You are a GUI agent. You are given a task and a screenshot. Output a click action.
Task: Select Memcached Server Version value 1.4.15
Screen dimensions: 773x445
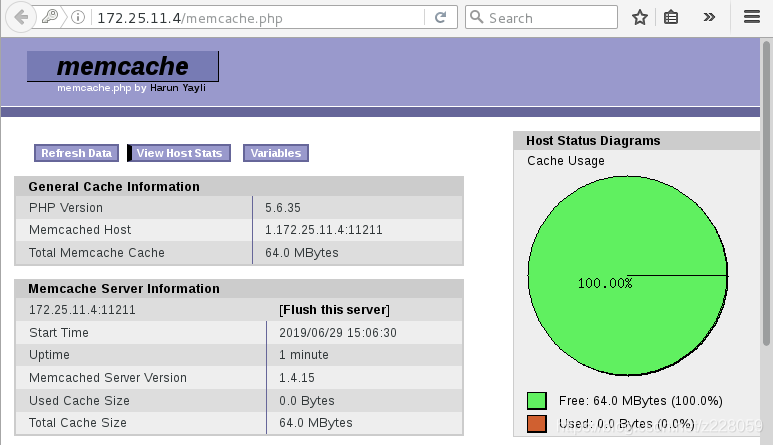297,378
